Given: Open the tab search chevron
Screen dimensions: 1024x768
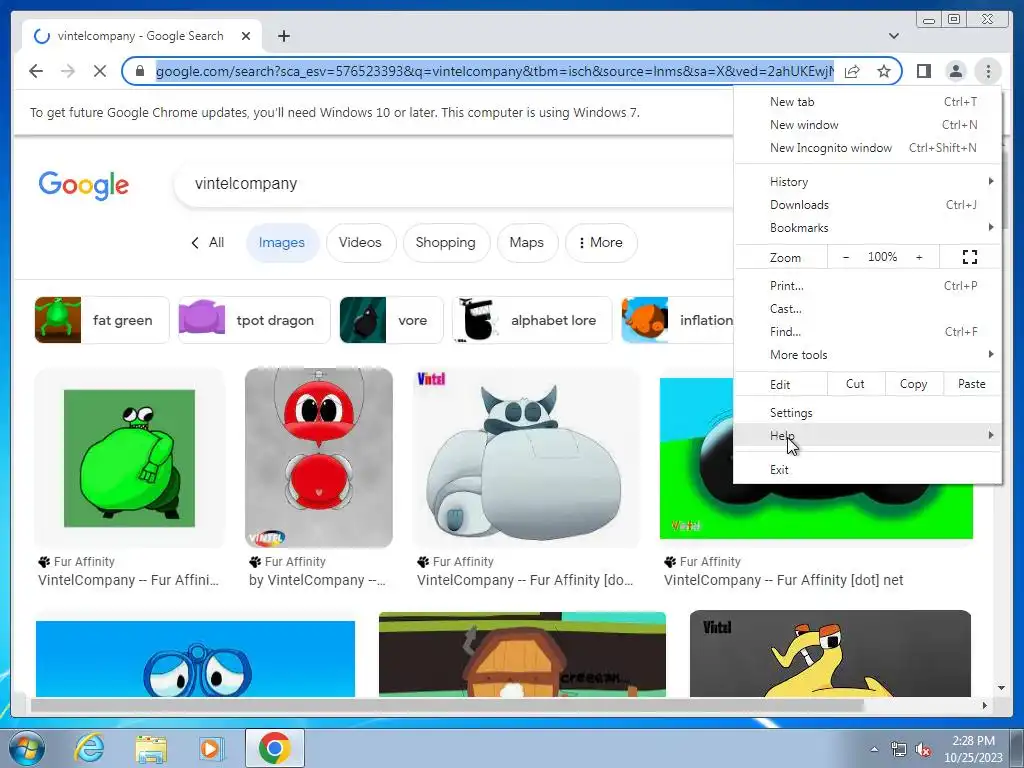Looking at the screenshot, I should coord(893,36).
